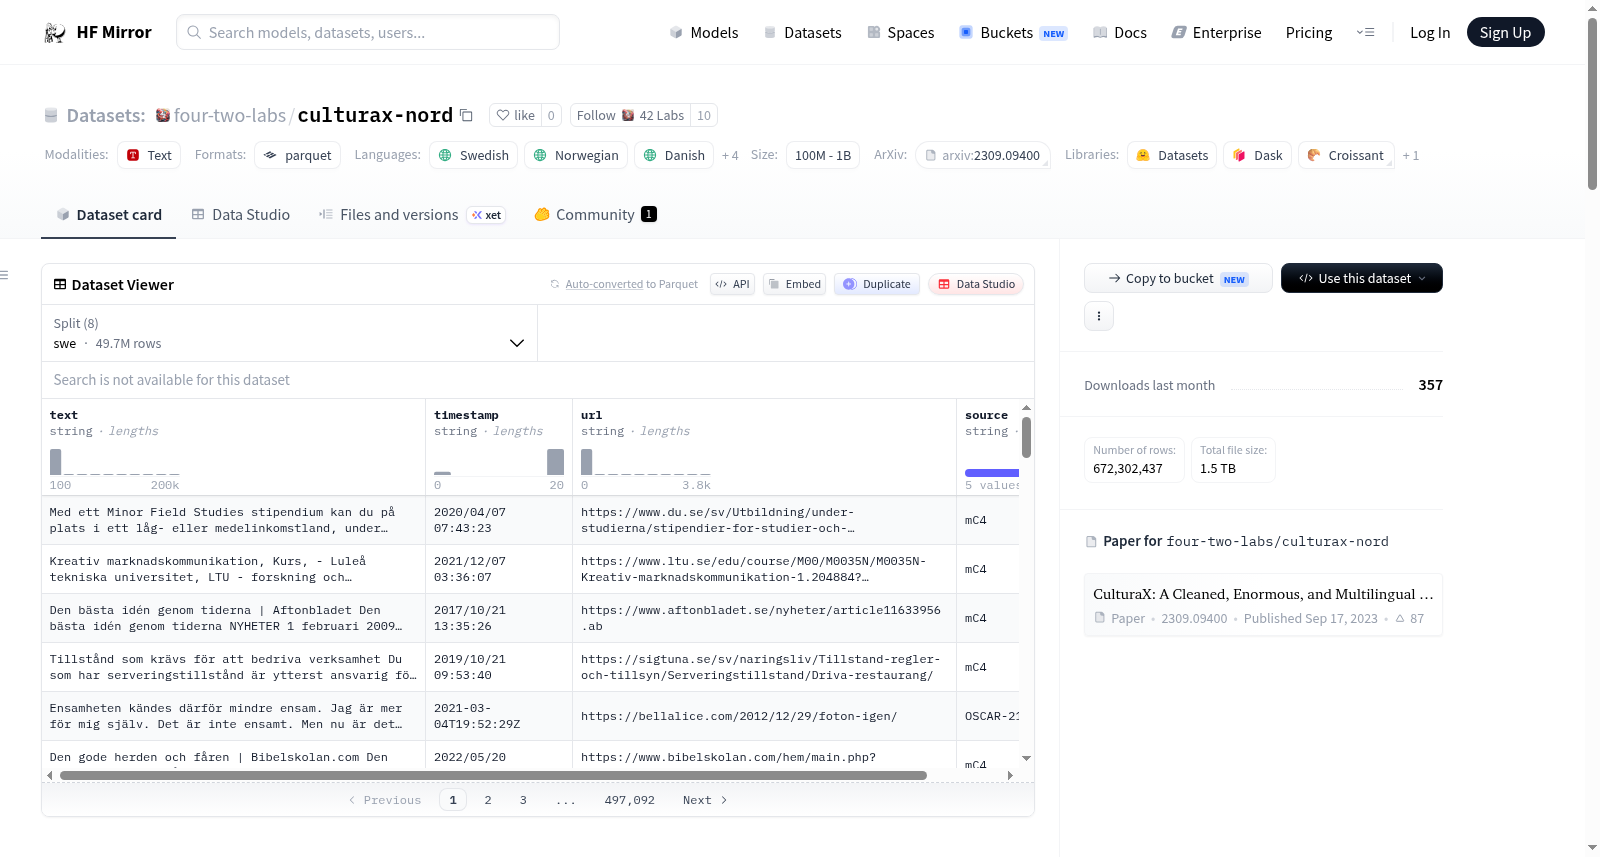Click the parquet format tag
The height and width of the screenshot is (857, 1600).
pyautogui.click(x=298, y=155)
